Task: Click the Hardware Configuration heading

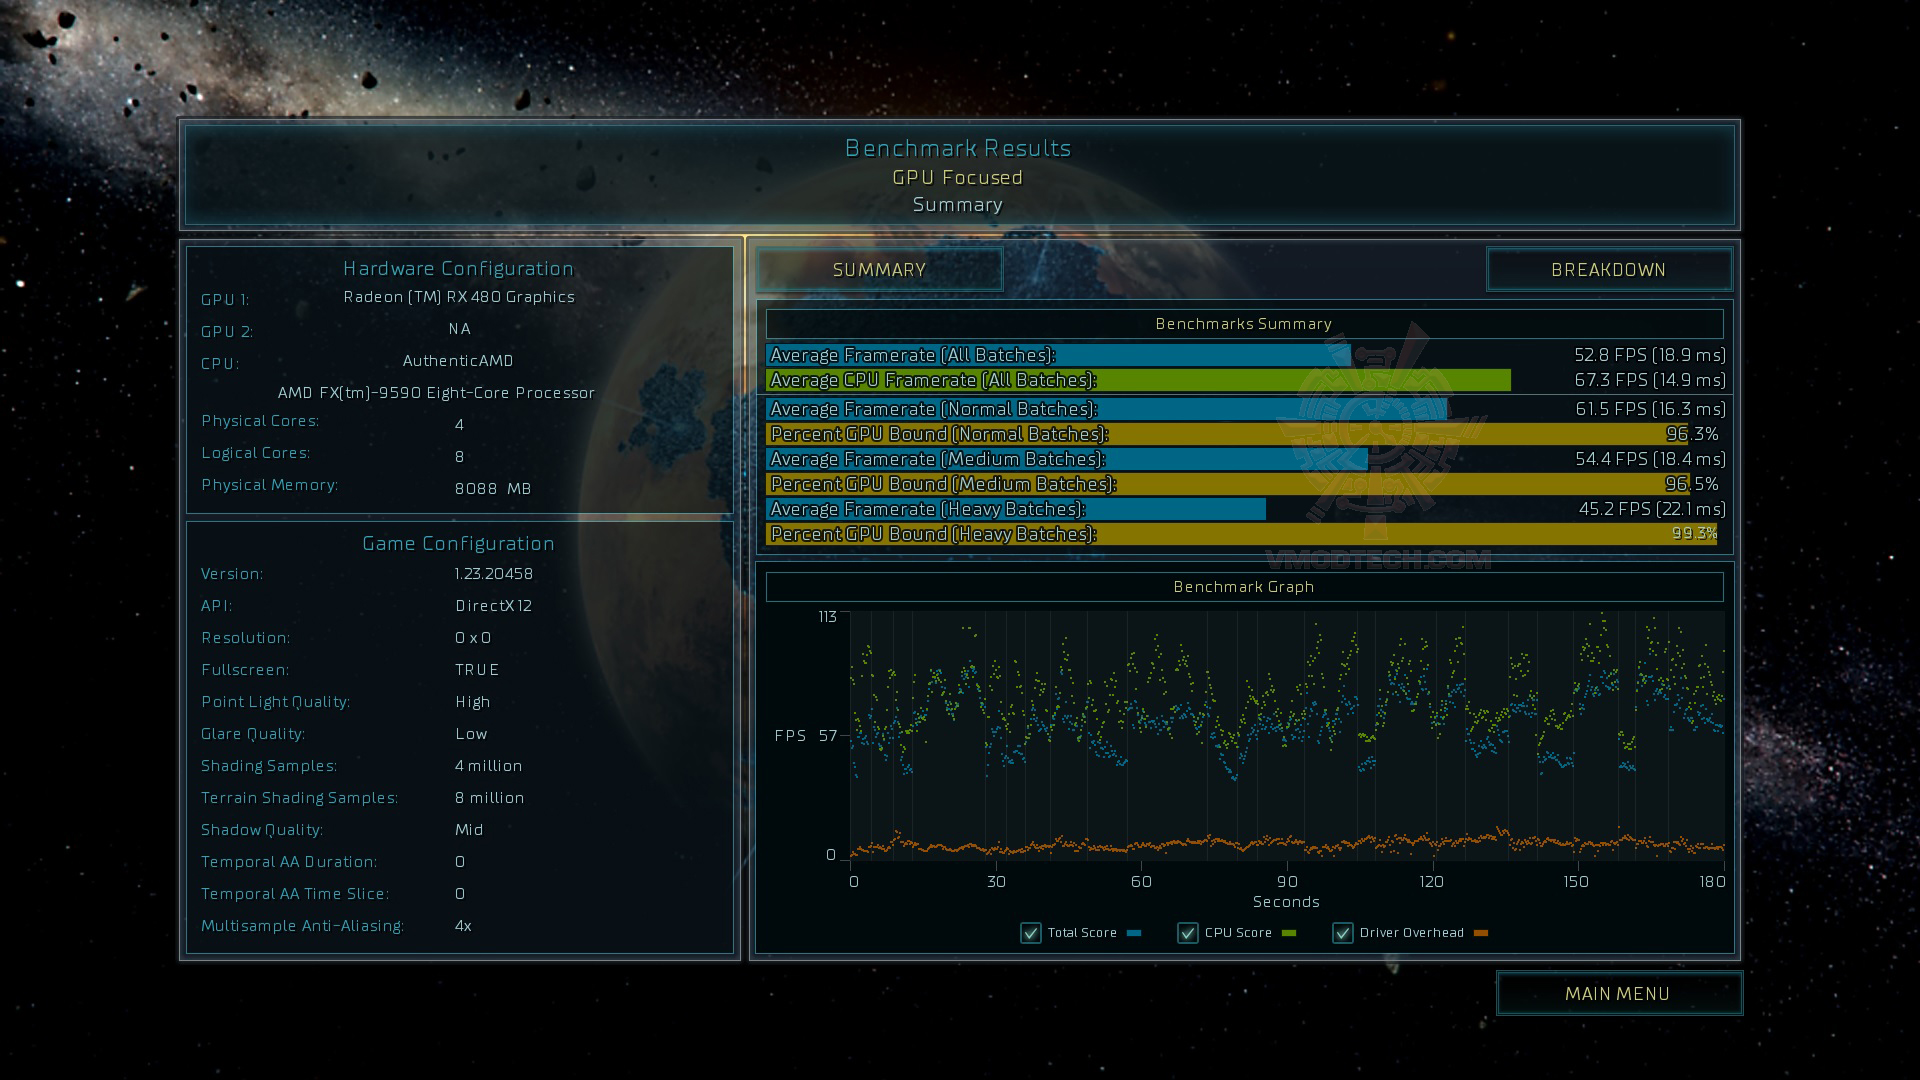Action: coord(458,268)
